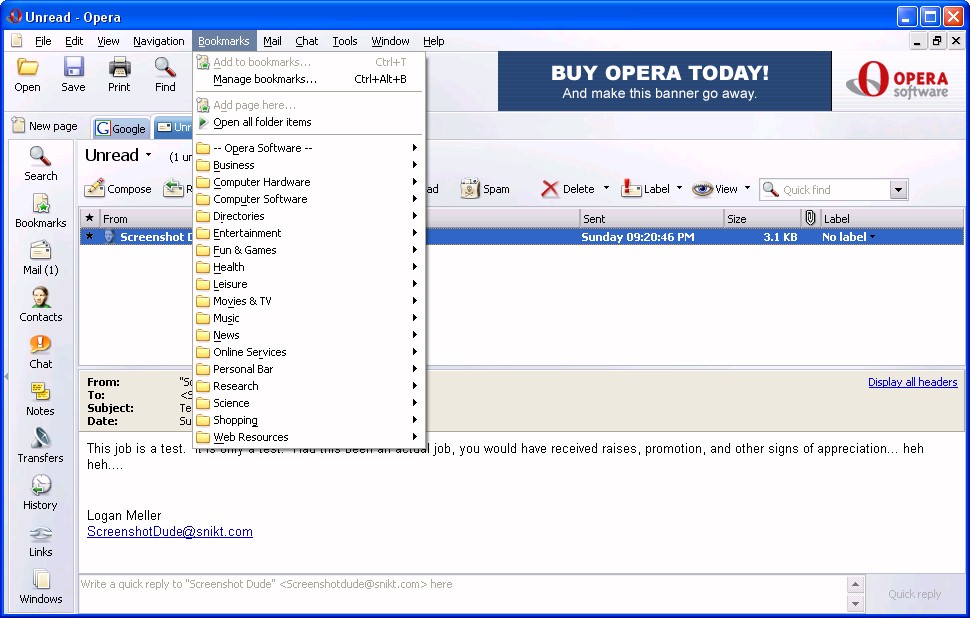Open the ScreenshotDude@snikt.com email link
This screenshot has height=618, width=970.
169,532
